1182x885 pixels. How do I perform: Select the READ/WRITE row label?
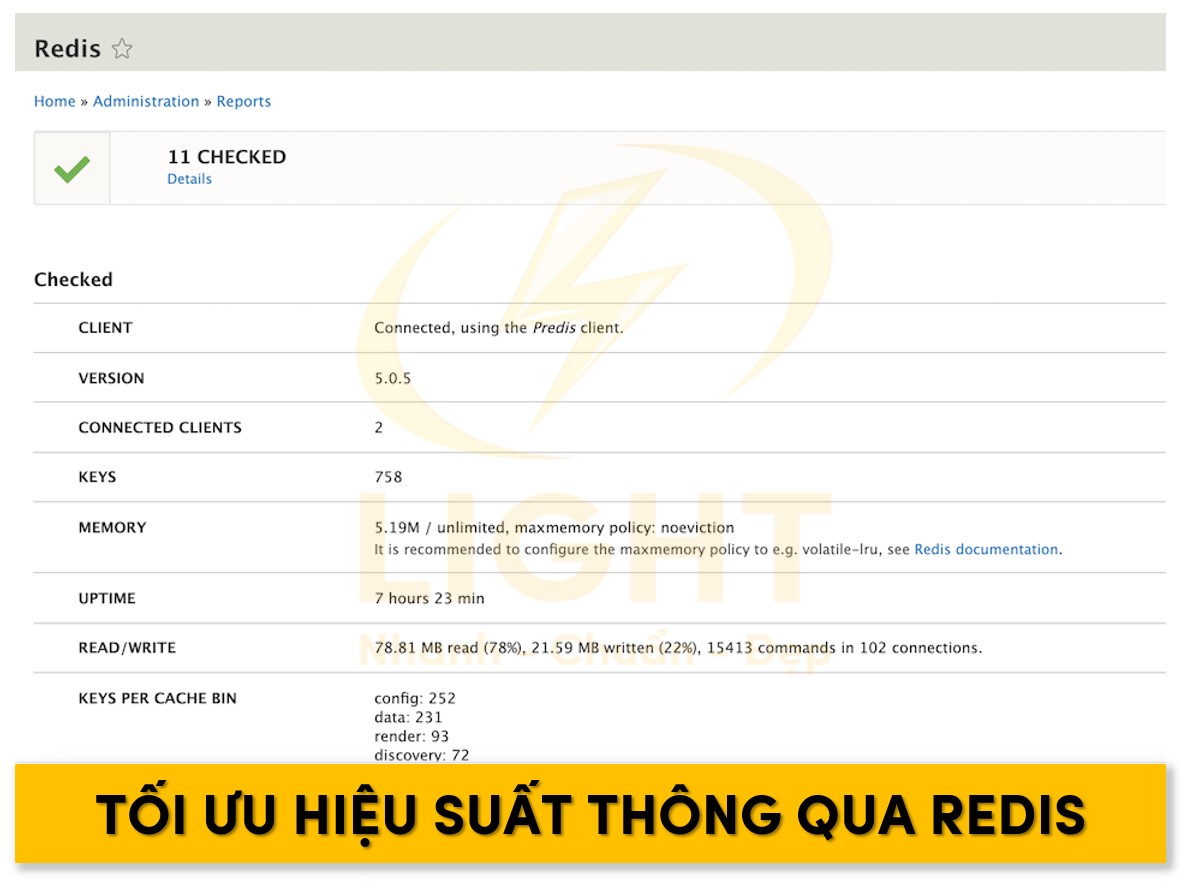[x=127, y=648]
